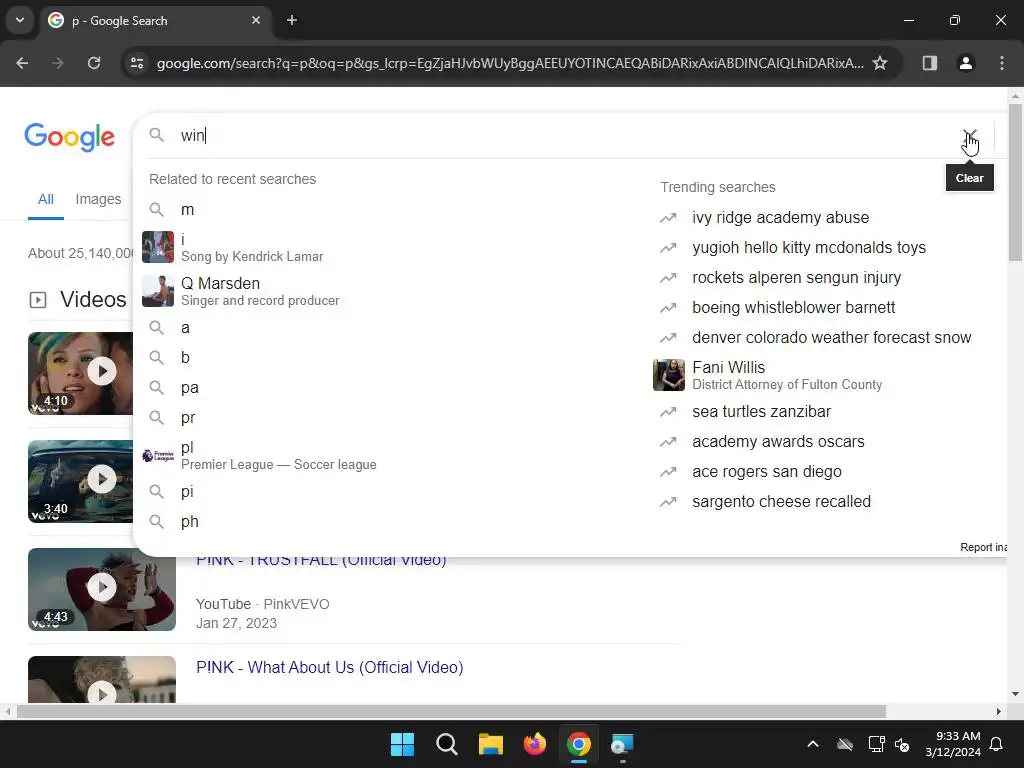
Task: Go back with the browser back arrow
Action: click(x=22, y=63)
